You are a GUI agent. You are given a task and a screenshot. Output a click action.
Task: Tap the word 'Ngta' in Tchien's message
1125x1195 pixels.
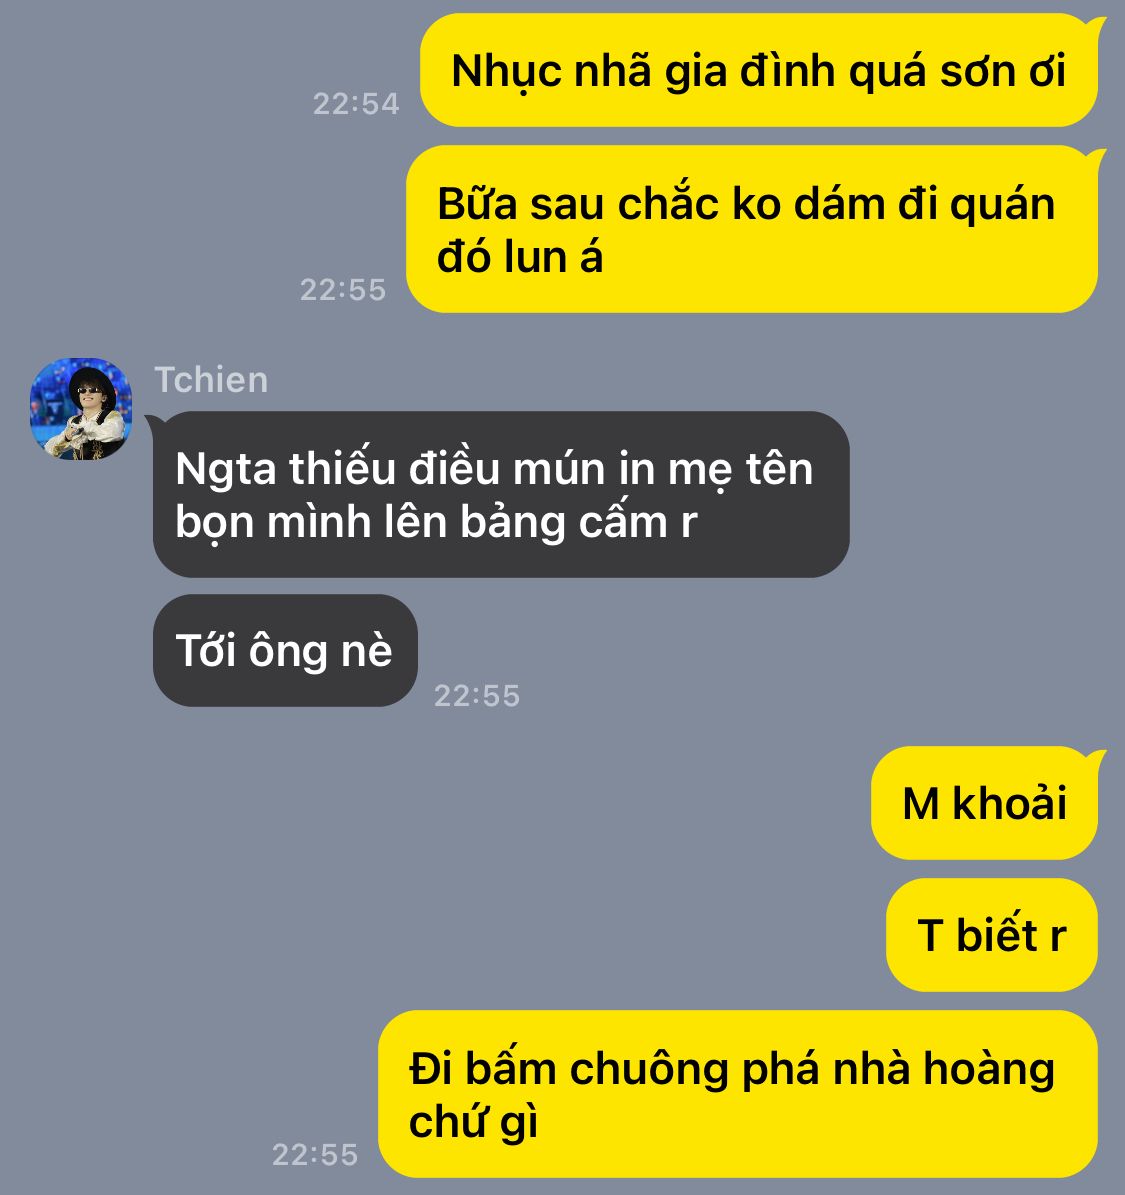226,470
